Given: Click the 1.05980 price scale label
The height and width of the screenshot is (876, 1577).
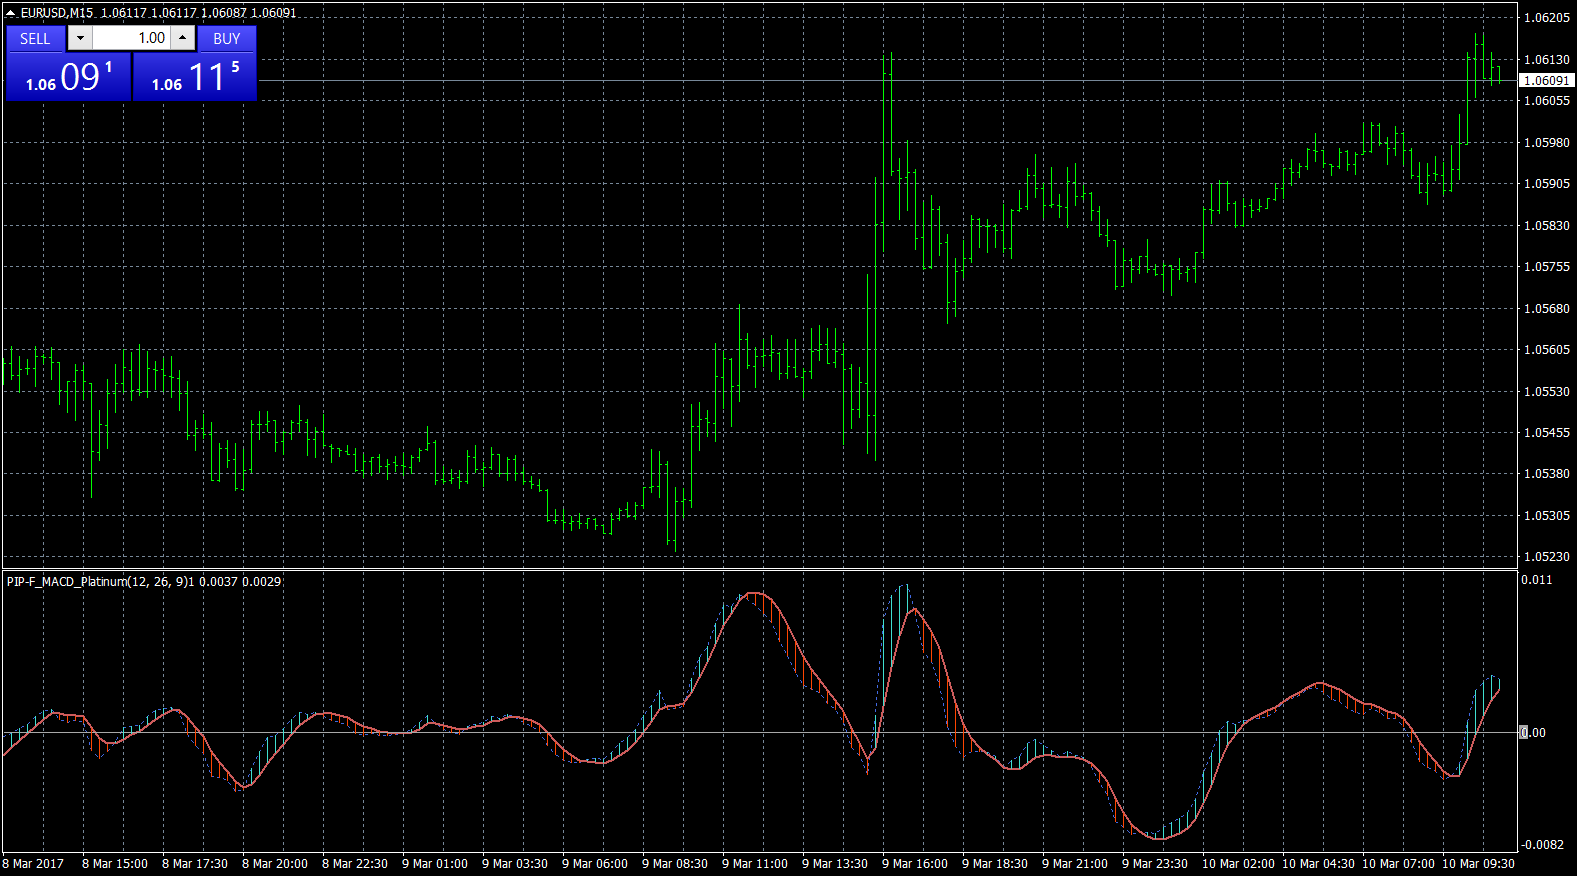Looking at the screenshot, I should tap(1546, 142).
